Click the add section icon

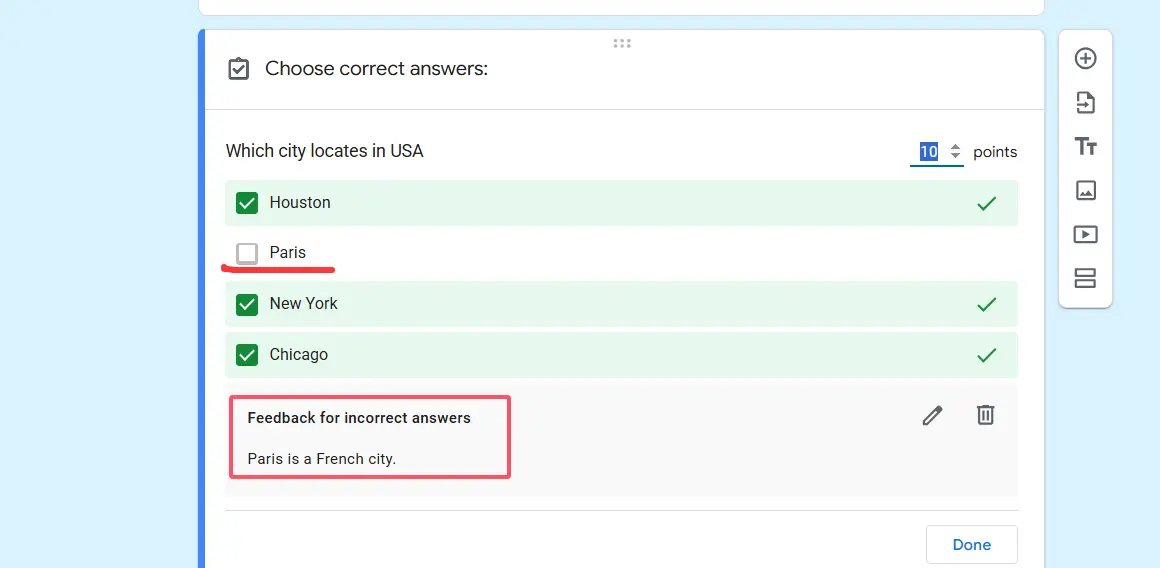1085,278
